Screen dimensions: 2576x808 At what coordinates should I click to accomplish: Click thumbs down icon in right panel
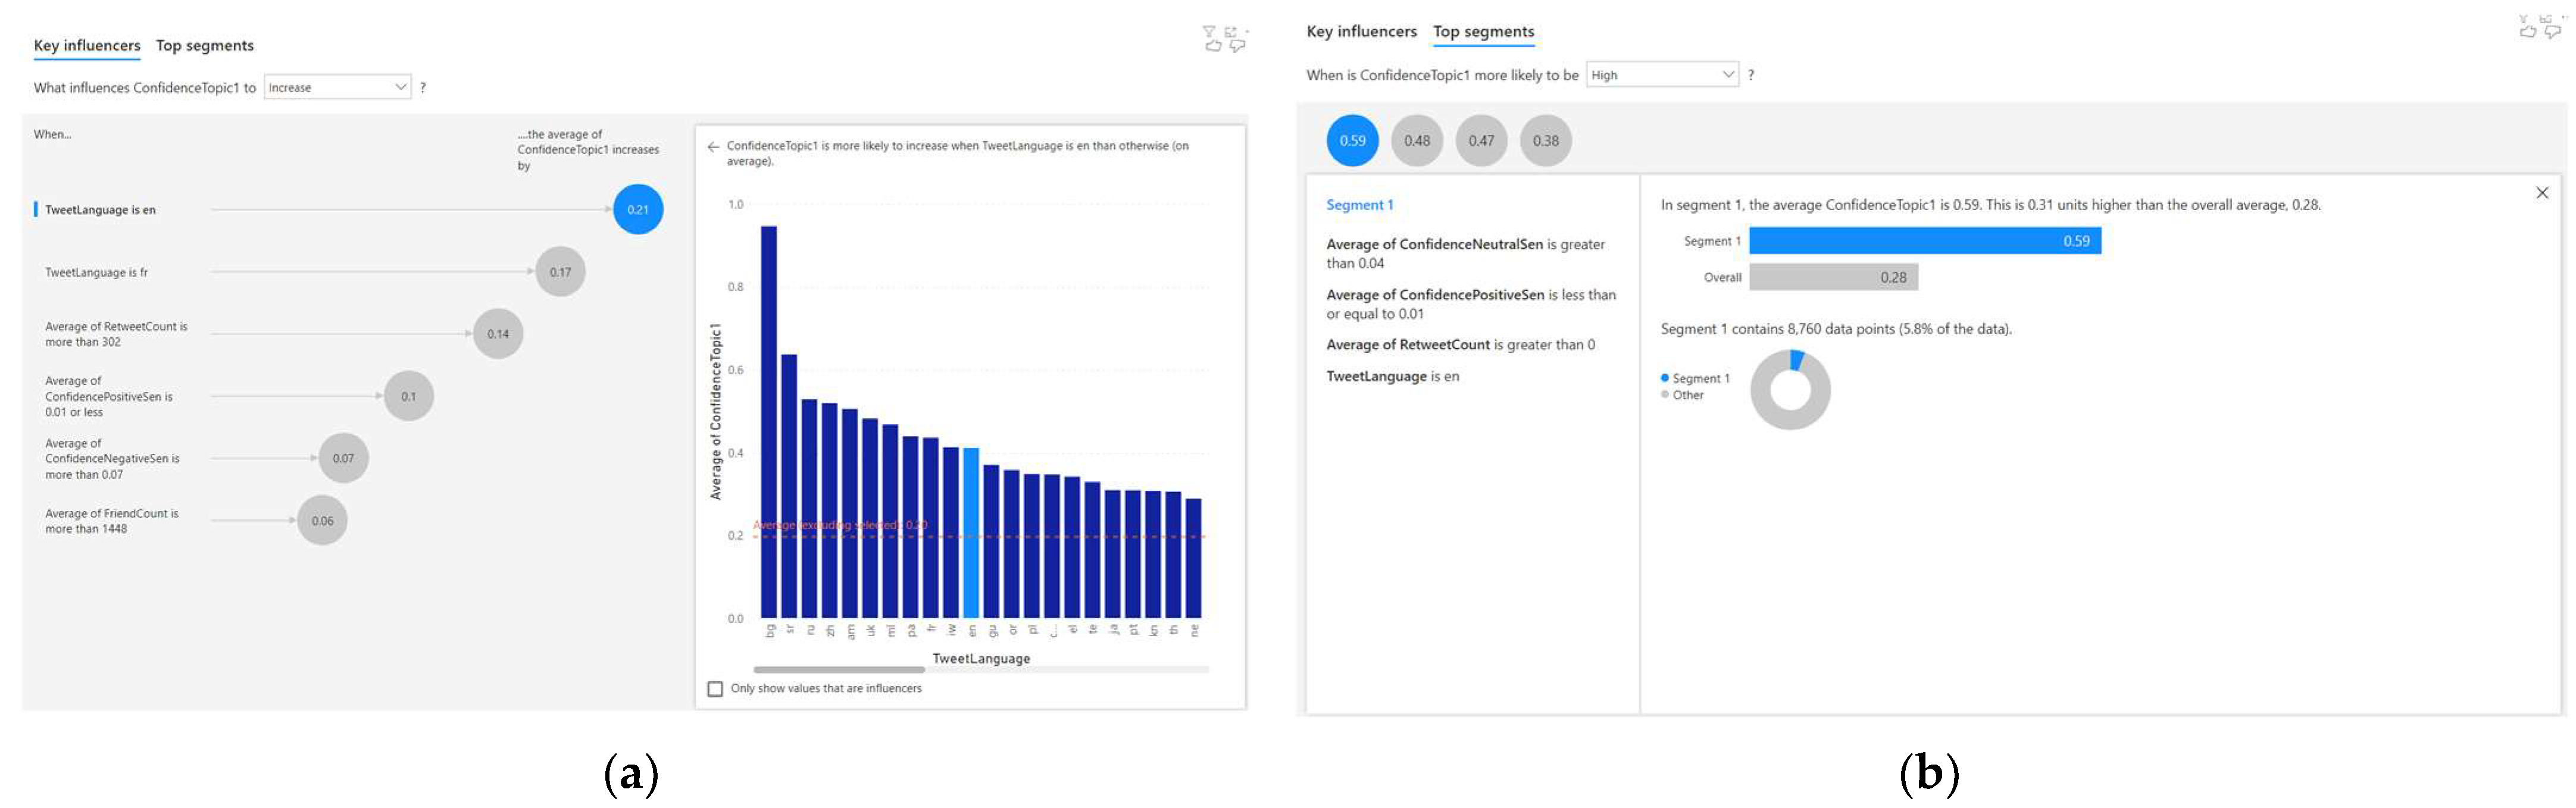point(2552,32)
